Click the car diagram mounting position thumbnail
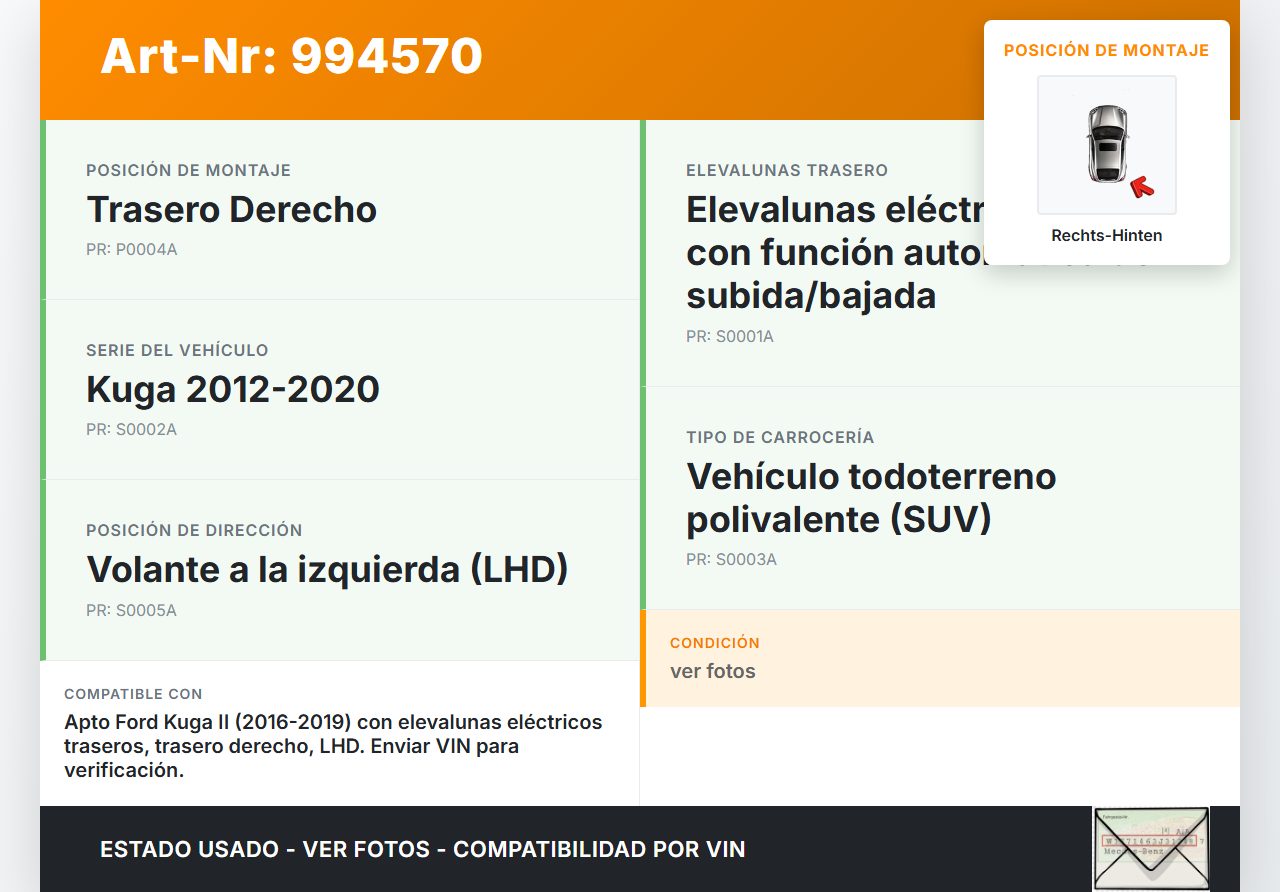 click(x=1107, y=145)
